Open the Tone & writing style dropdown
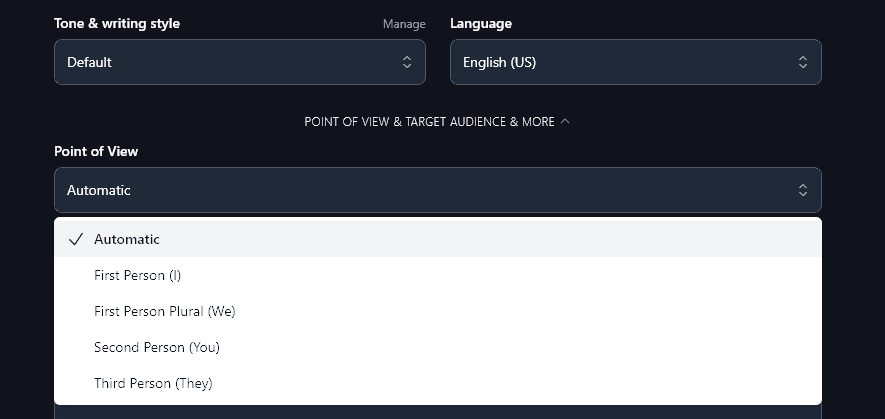The height and width of the screenshot is (419, 885). click(239, 62)
